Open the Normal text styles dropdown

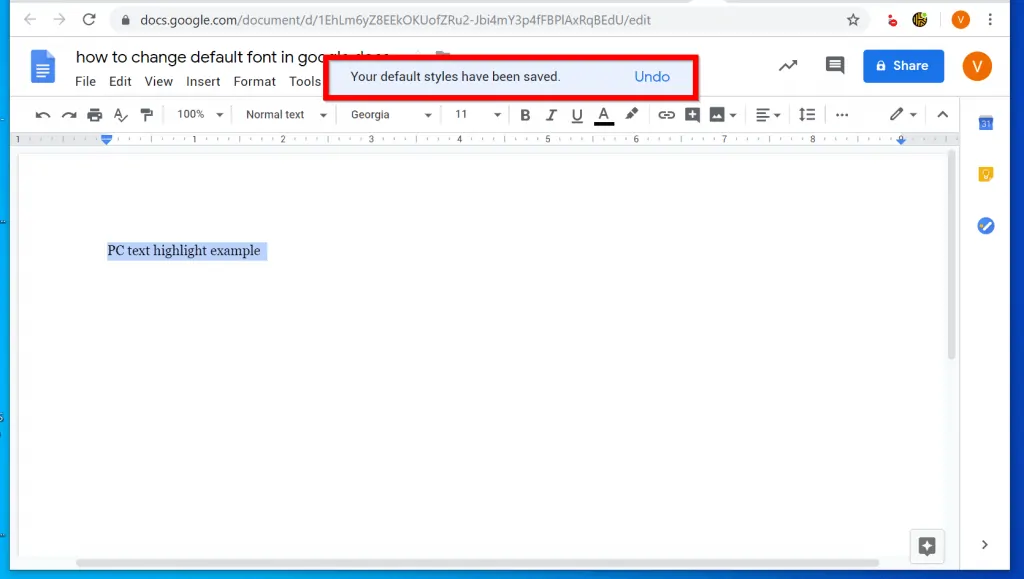[x=285, y=114]
